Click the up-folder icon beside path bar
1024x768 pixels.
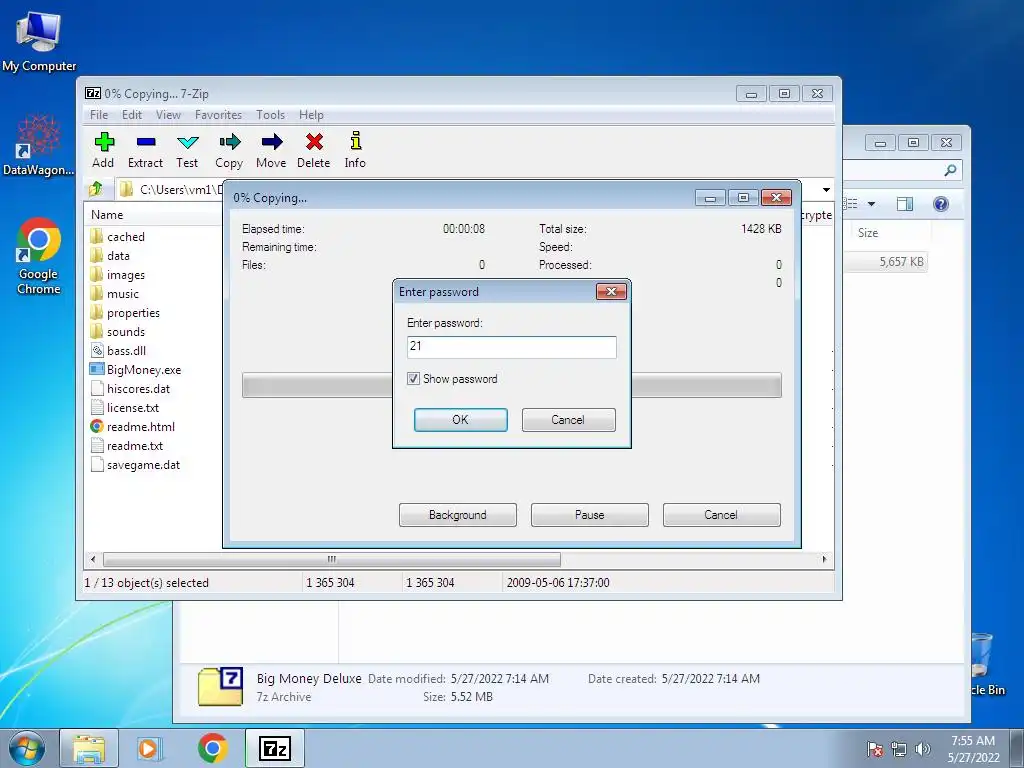[96, 189]
